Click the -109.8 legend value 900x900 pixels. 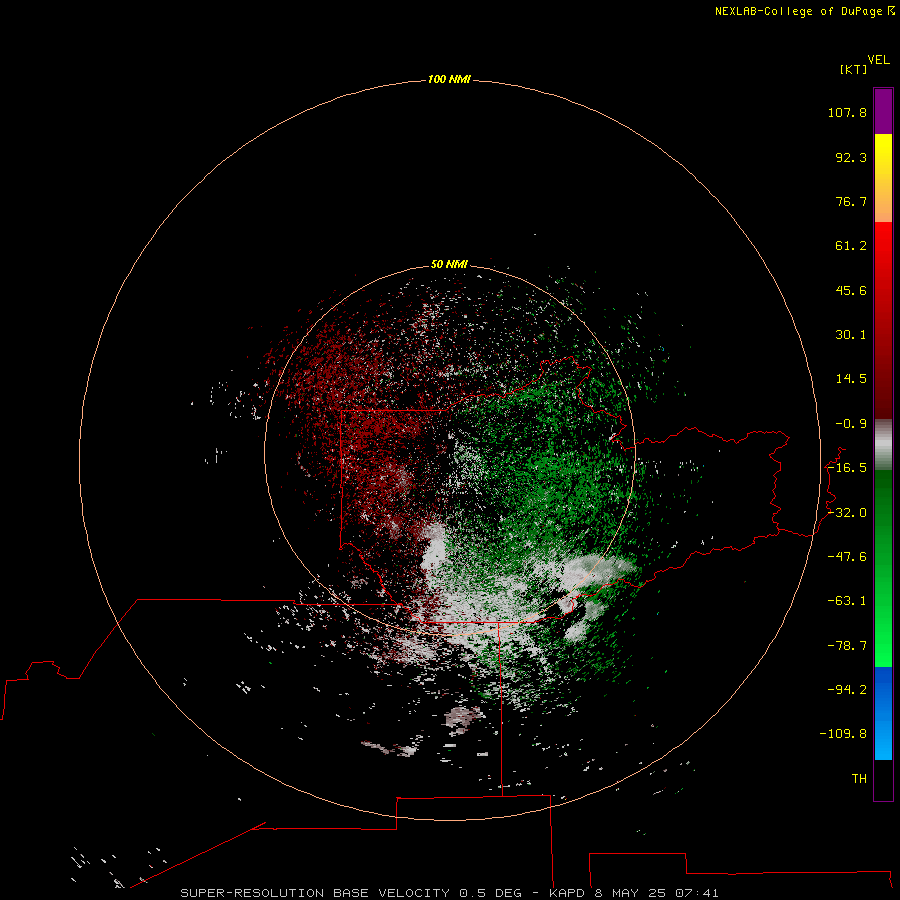[x=843, y=734]
